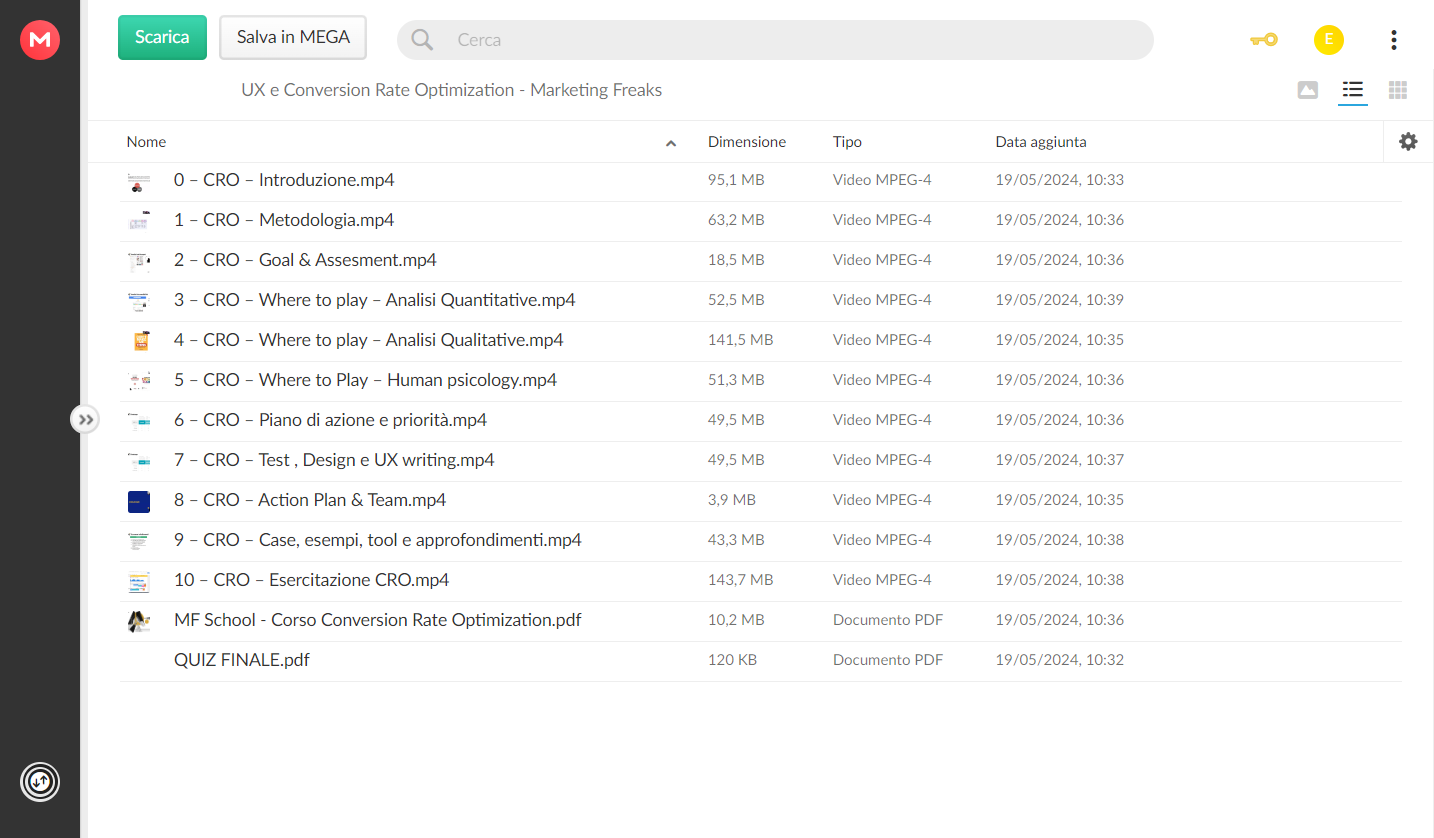Expand the collapsed sidebar with double chevron

(x=86, y=419)
